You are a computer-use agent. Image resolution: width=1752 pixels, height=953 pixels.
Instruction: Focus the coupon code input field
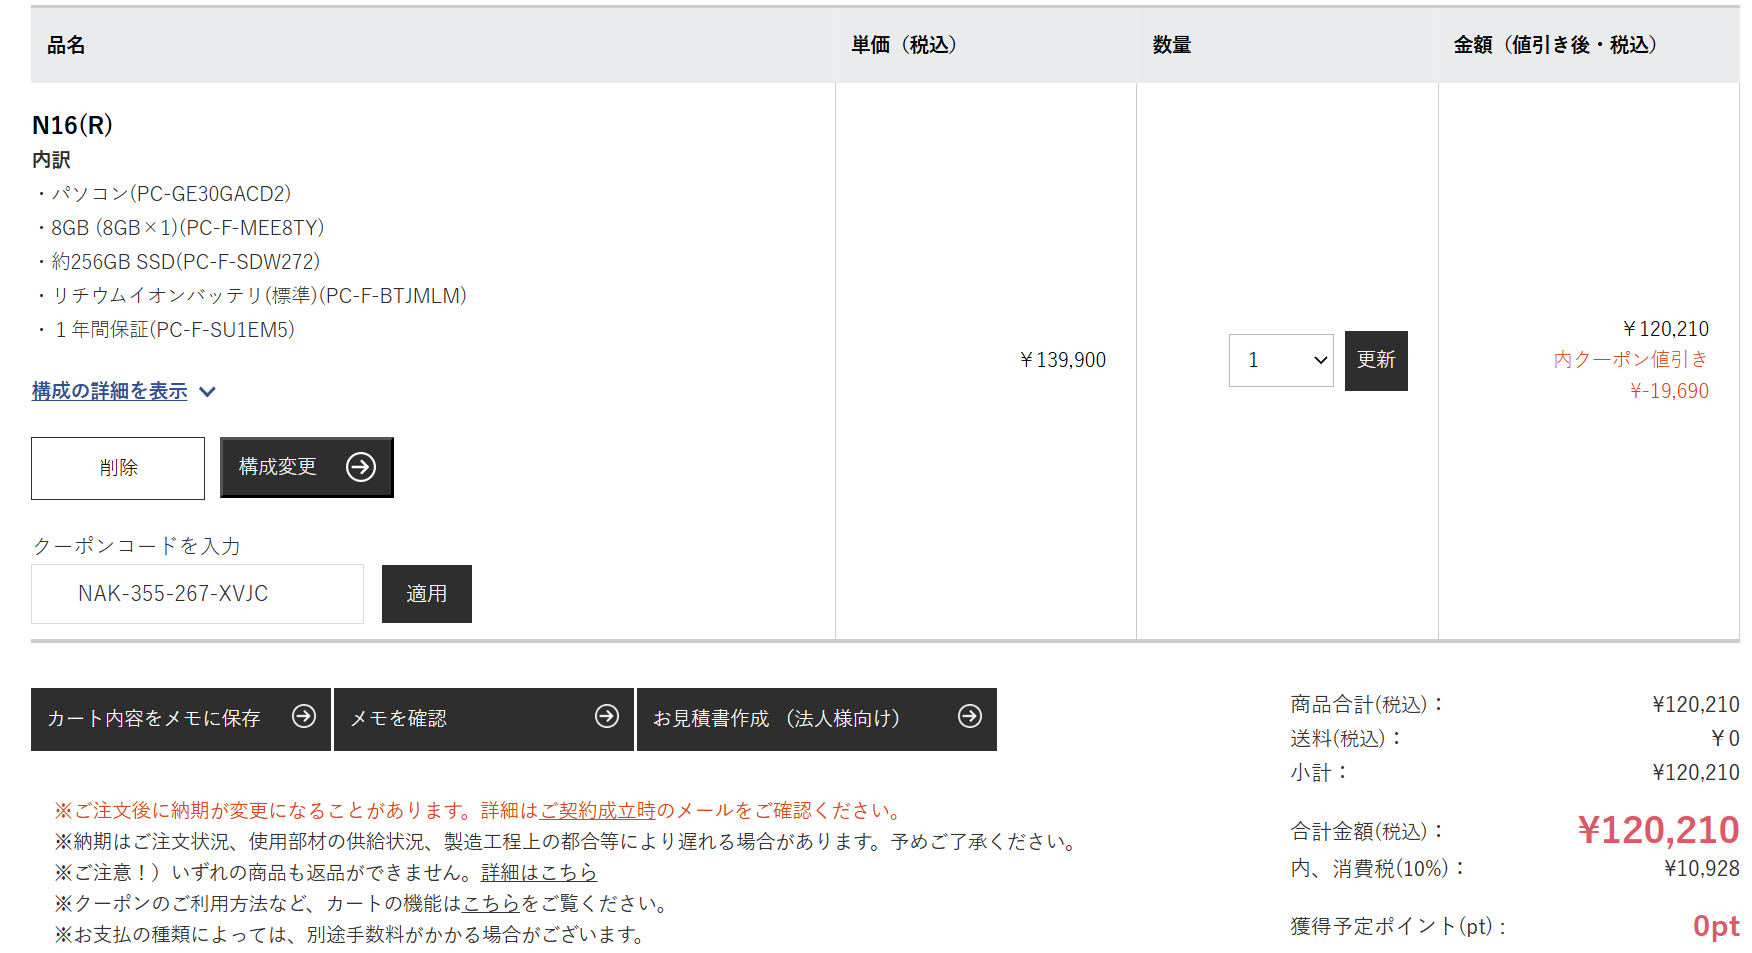[197, 594]
